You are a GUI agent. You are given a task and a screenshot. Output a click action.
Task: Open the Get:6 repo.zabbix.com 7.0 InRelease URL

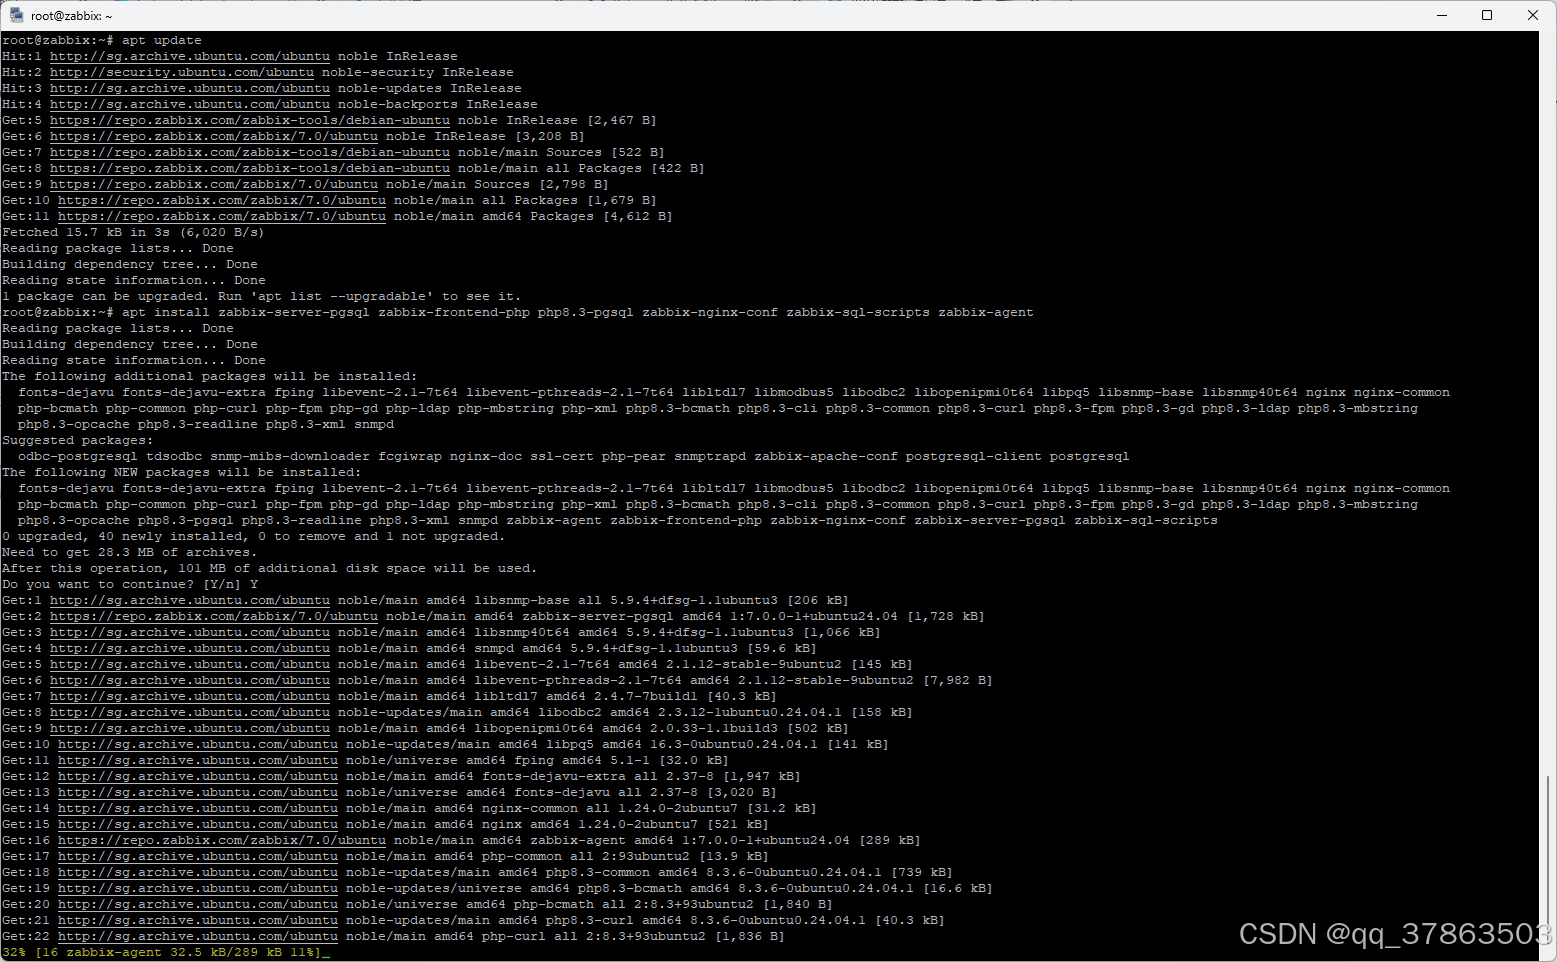click(x=214, y=137)
